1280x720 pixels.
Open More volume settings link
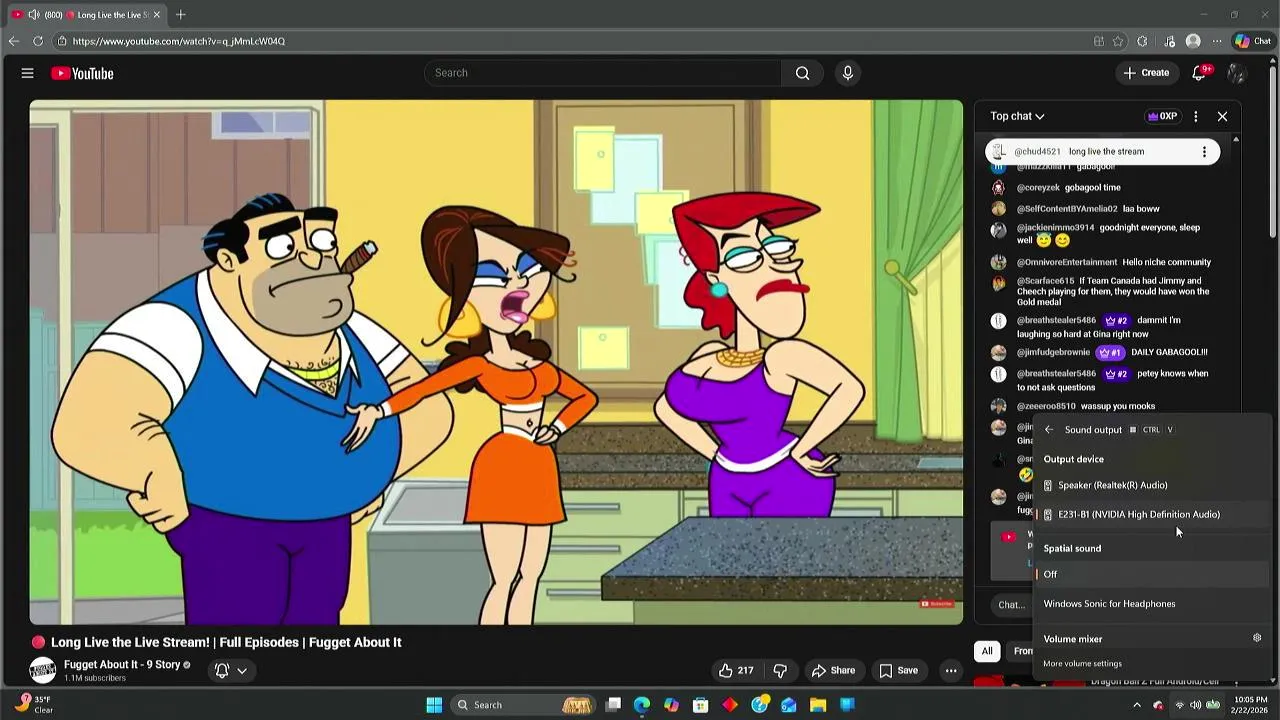tap(1082, 664)
